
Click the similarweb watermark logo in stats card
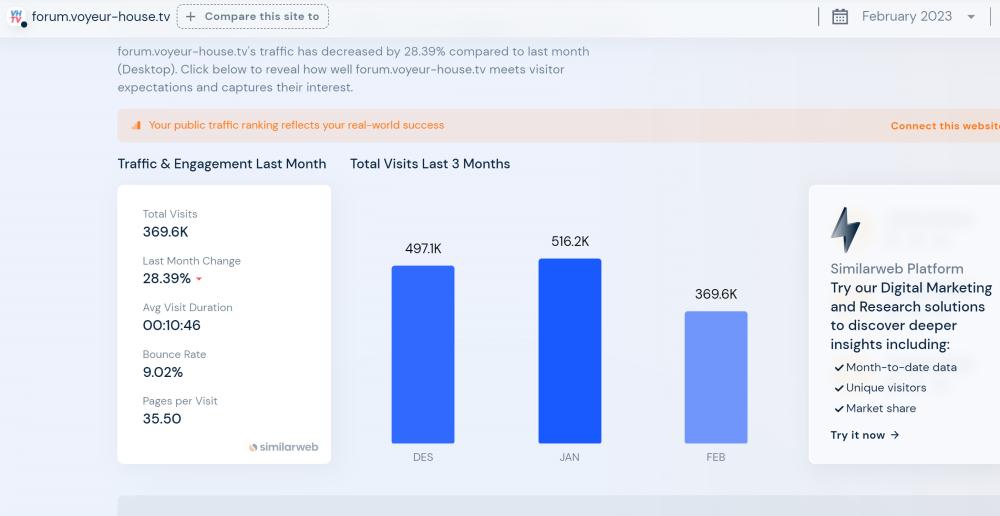coord(283,447)
